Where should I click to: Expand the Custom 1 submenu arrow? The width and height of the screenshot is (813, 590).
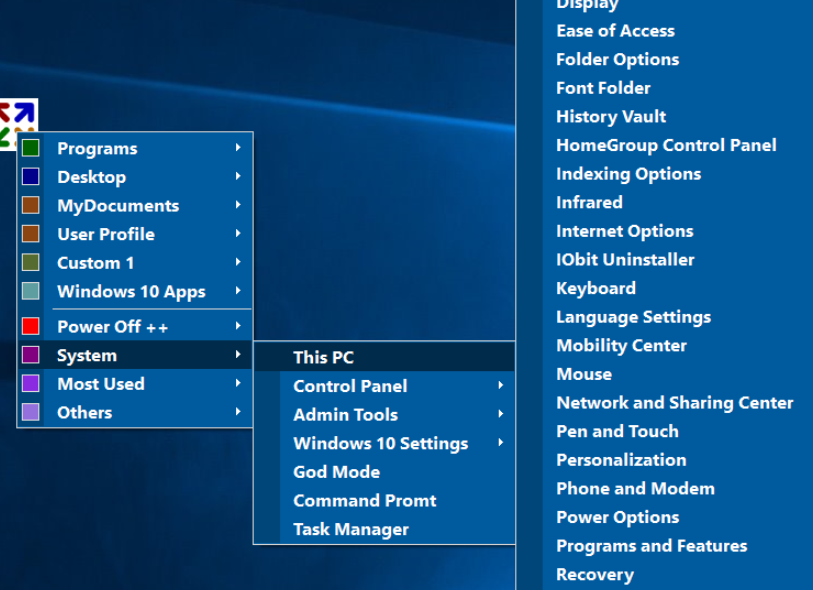point(238,262)
